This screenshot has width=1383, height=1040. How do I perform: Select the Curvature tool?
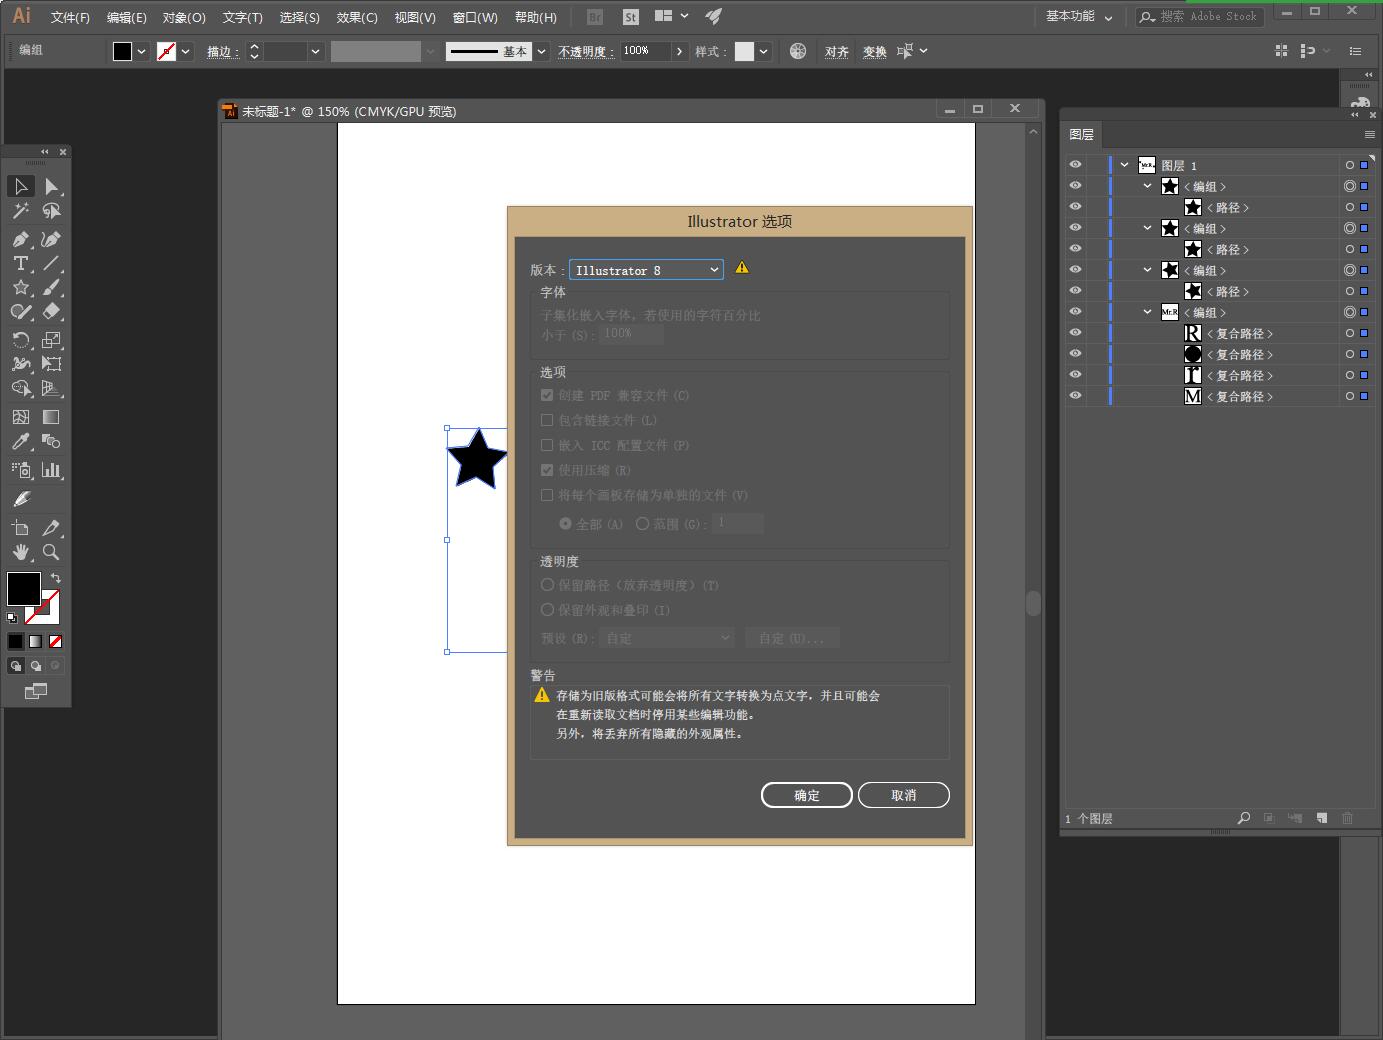52,240
